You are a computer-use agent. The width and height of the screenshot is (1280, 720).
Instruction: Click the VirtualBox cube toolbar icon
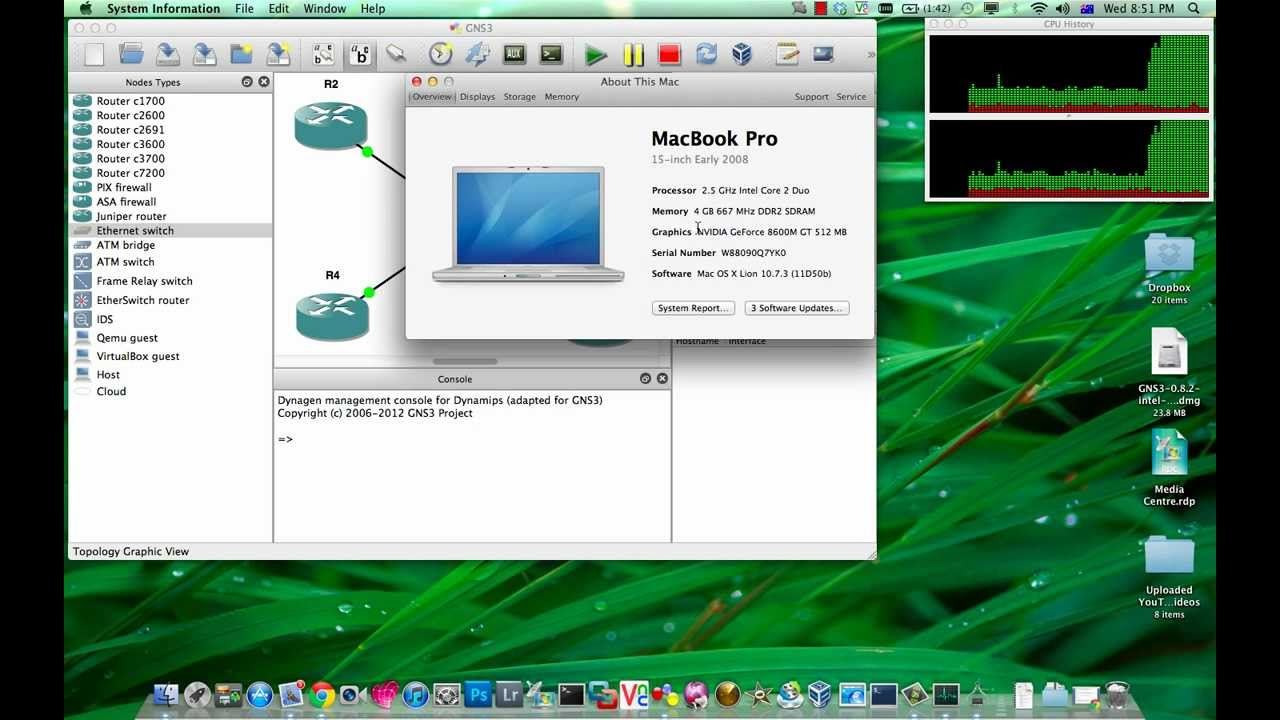(x=742, y=55)
